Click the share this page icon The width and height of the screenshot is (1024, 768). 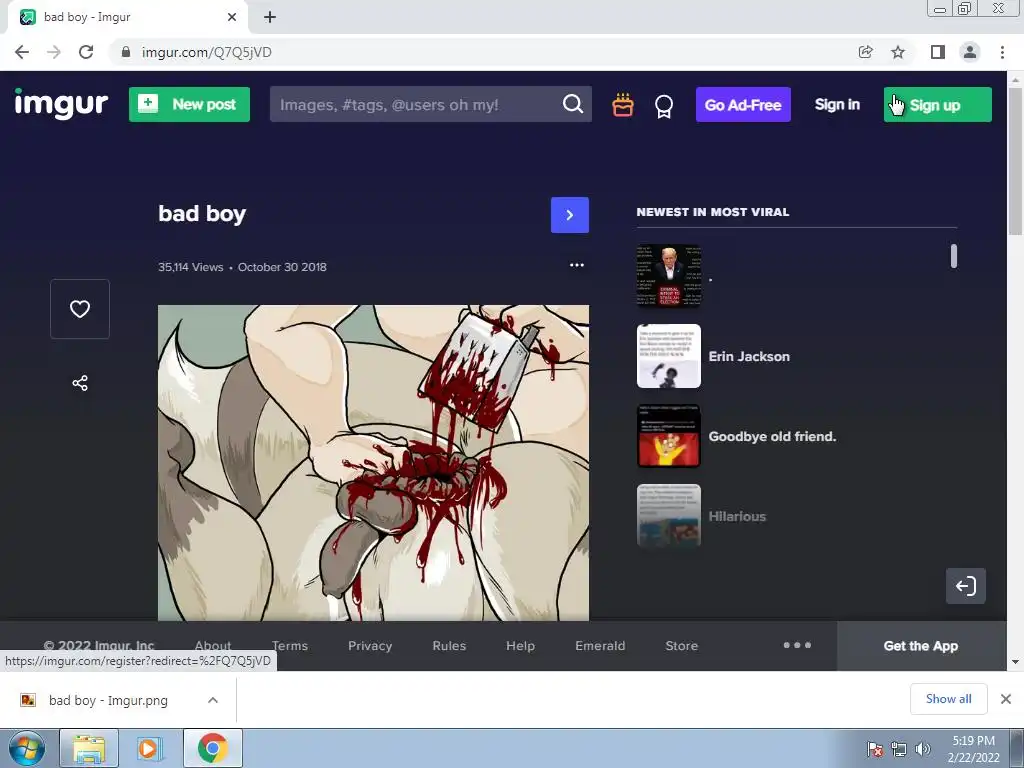pos(865,52)
